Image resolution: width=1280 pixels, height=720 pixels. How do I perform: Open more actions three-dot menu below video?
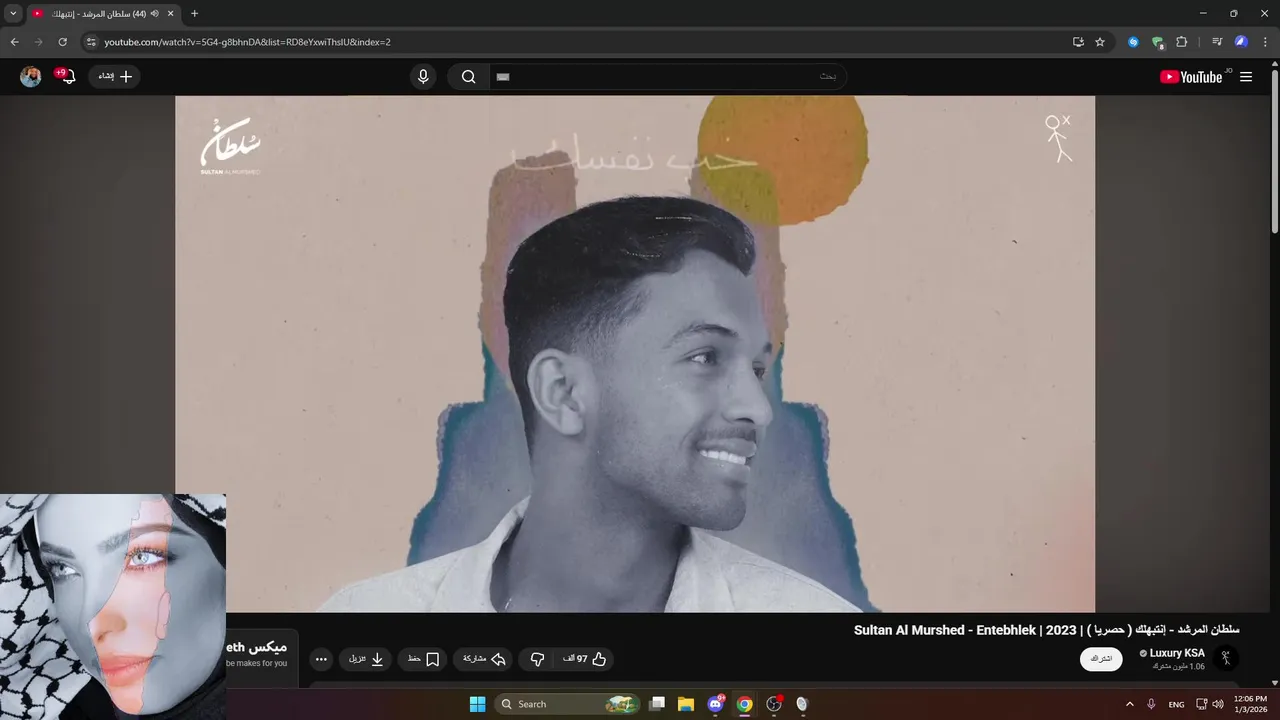(321, 659)
